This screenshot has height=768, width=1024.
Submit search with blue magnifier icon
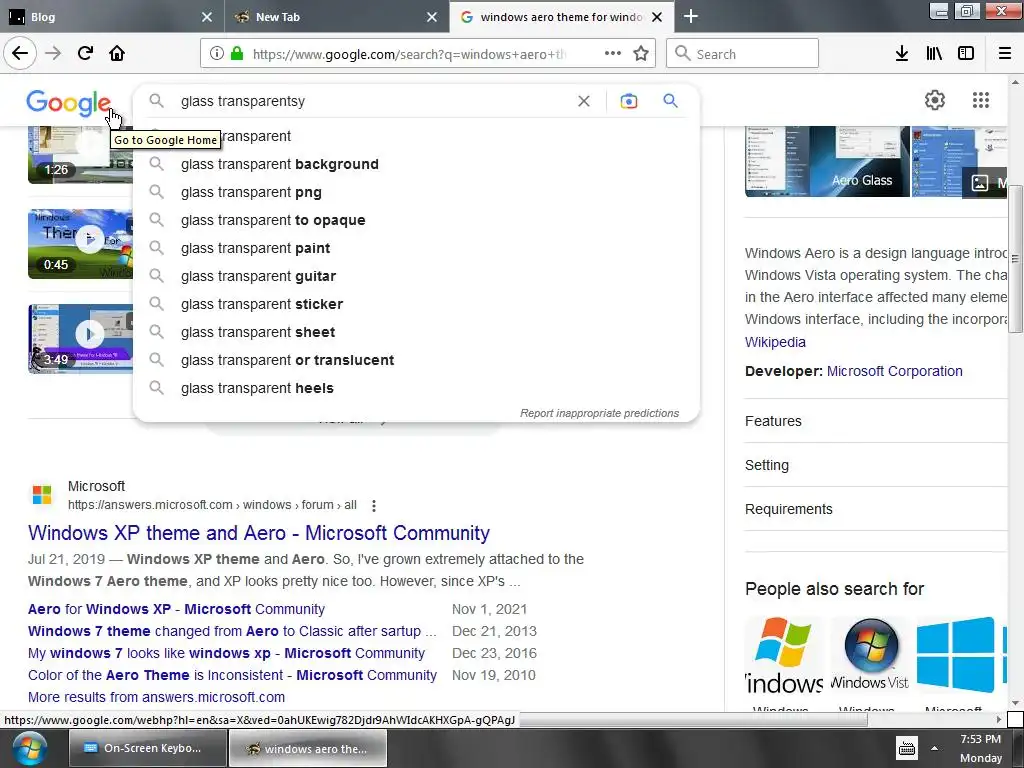670,101
